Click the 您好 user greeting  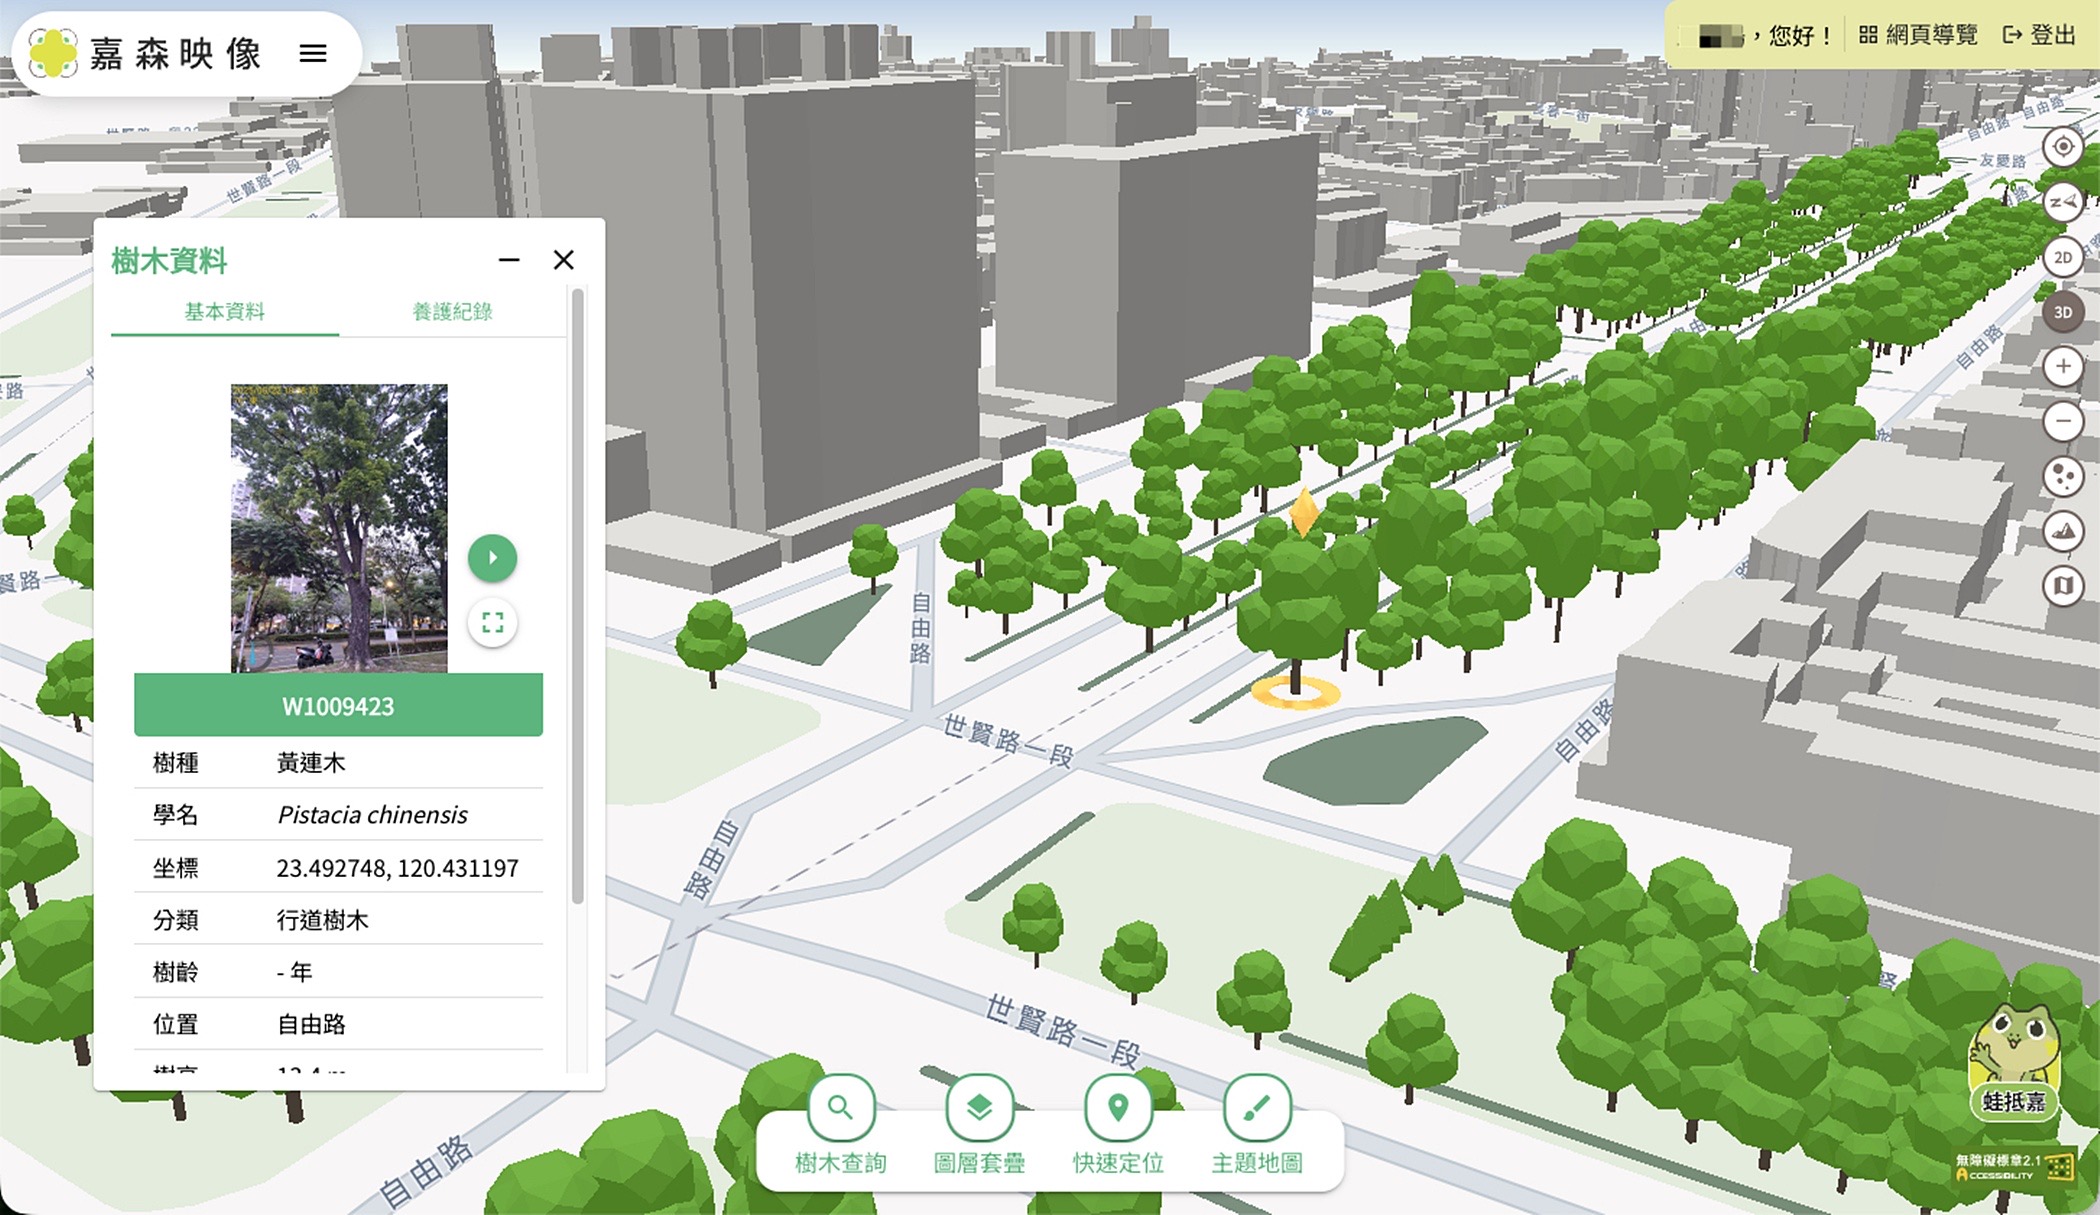(1801, 36)
